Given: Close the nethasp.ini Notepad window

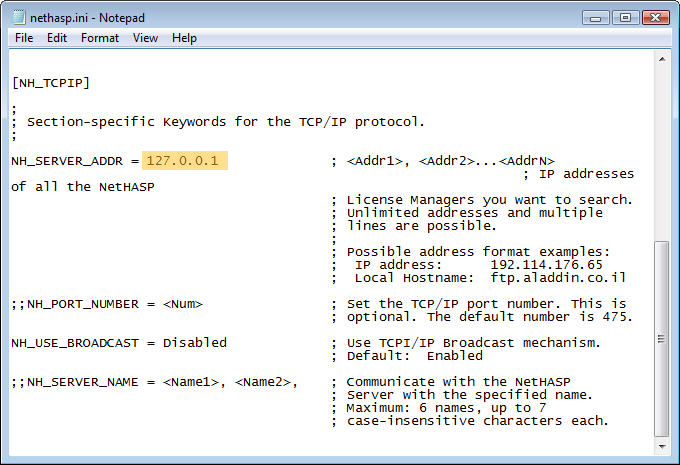Looking at the screenshot, I should [x=654, y=17].
